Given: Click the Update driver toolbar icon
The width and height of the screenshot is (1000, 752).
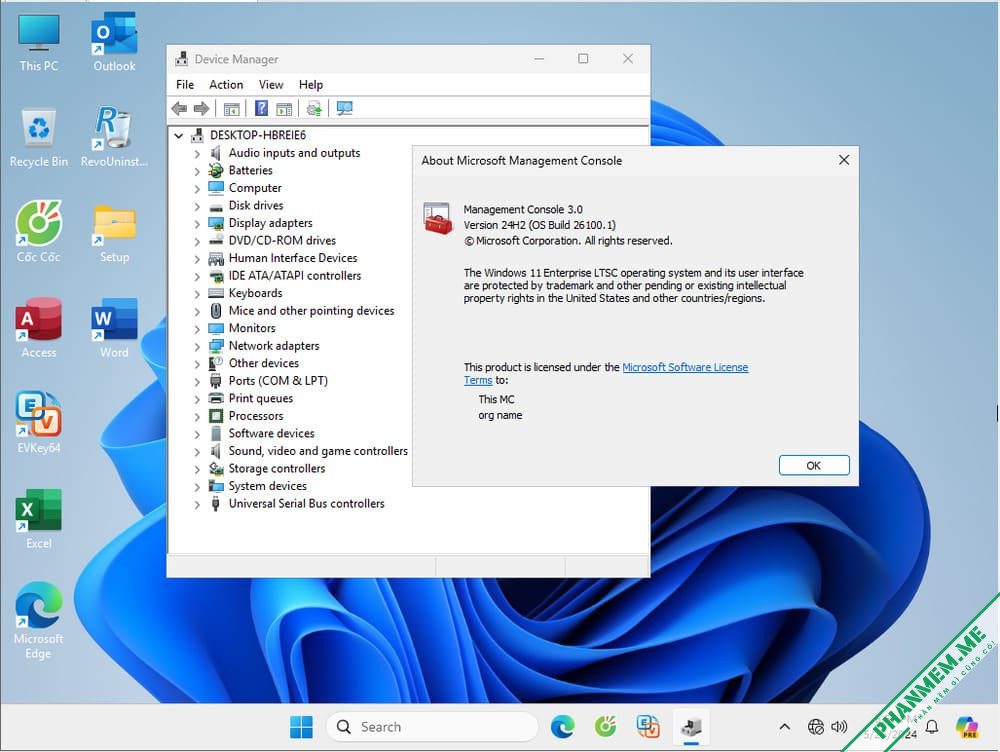Looking at the screenshot, I should coord(314,108).
